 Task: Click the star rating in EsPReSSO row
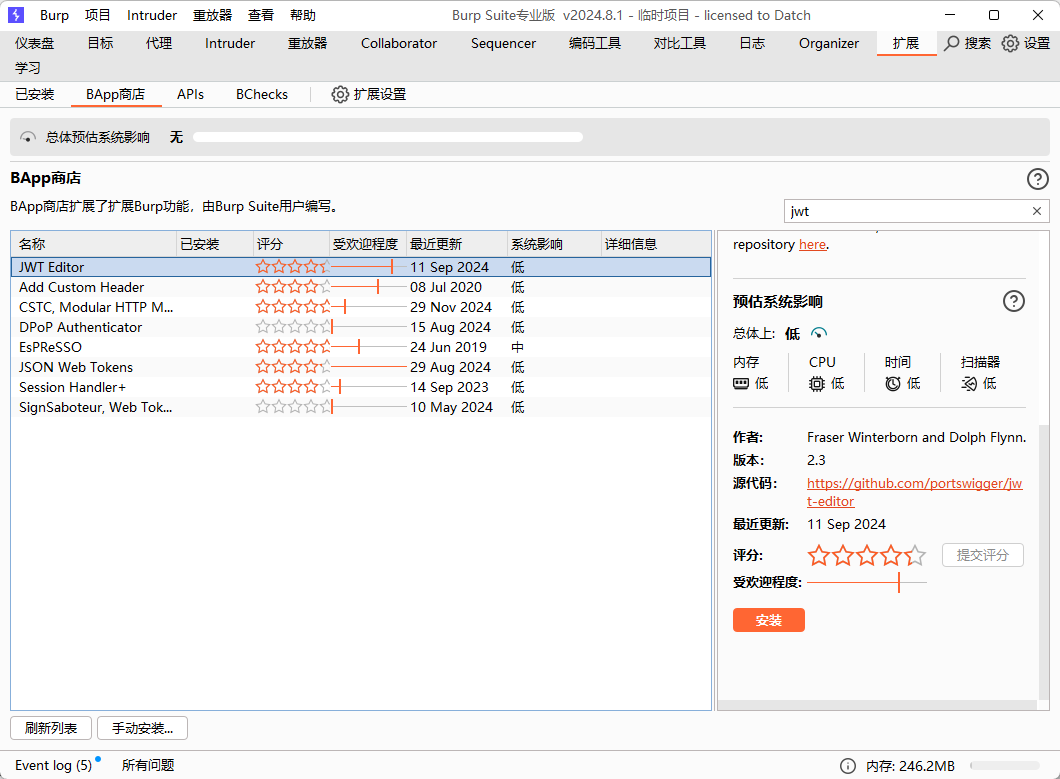[293, 347]
